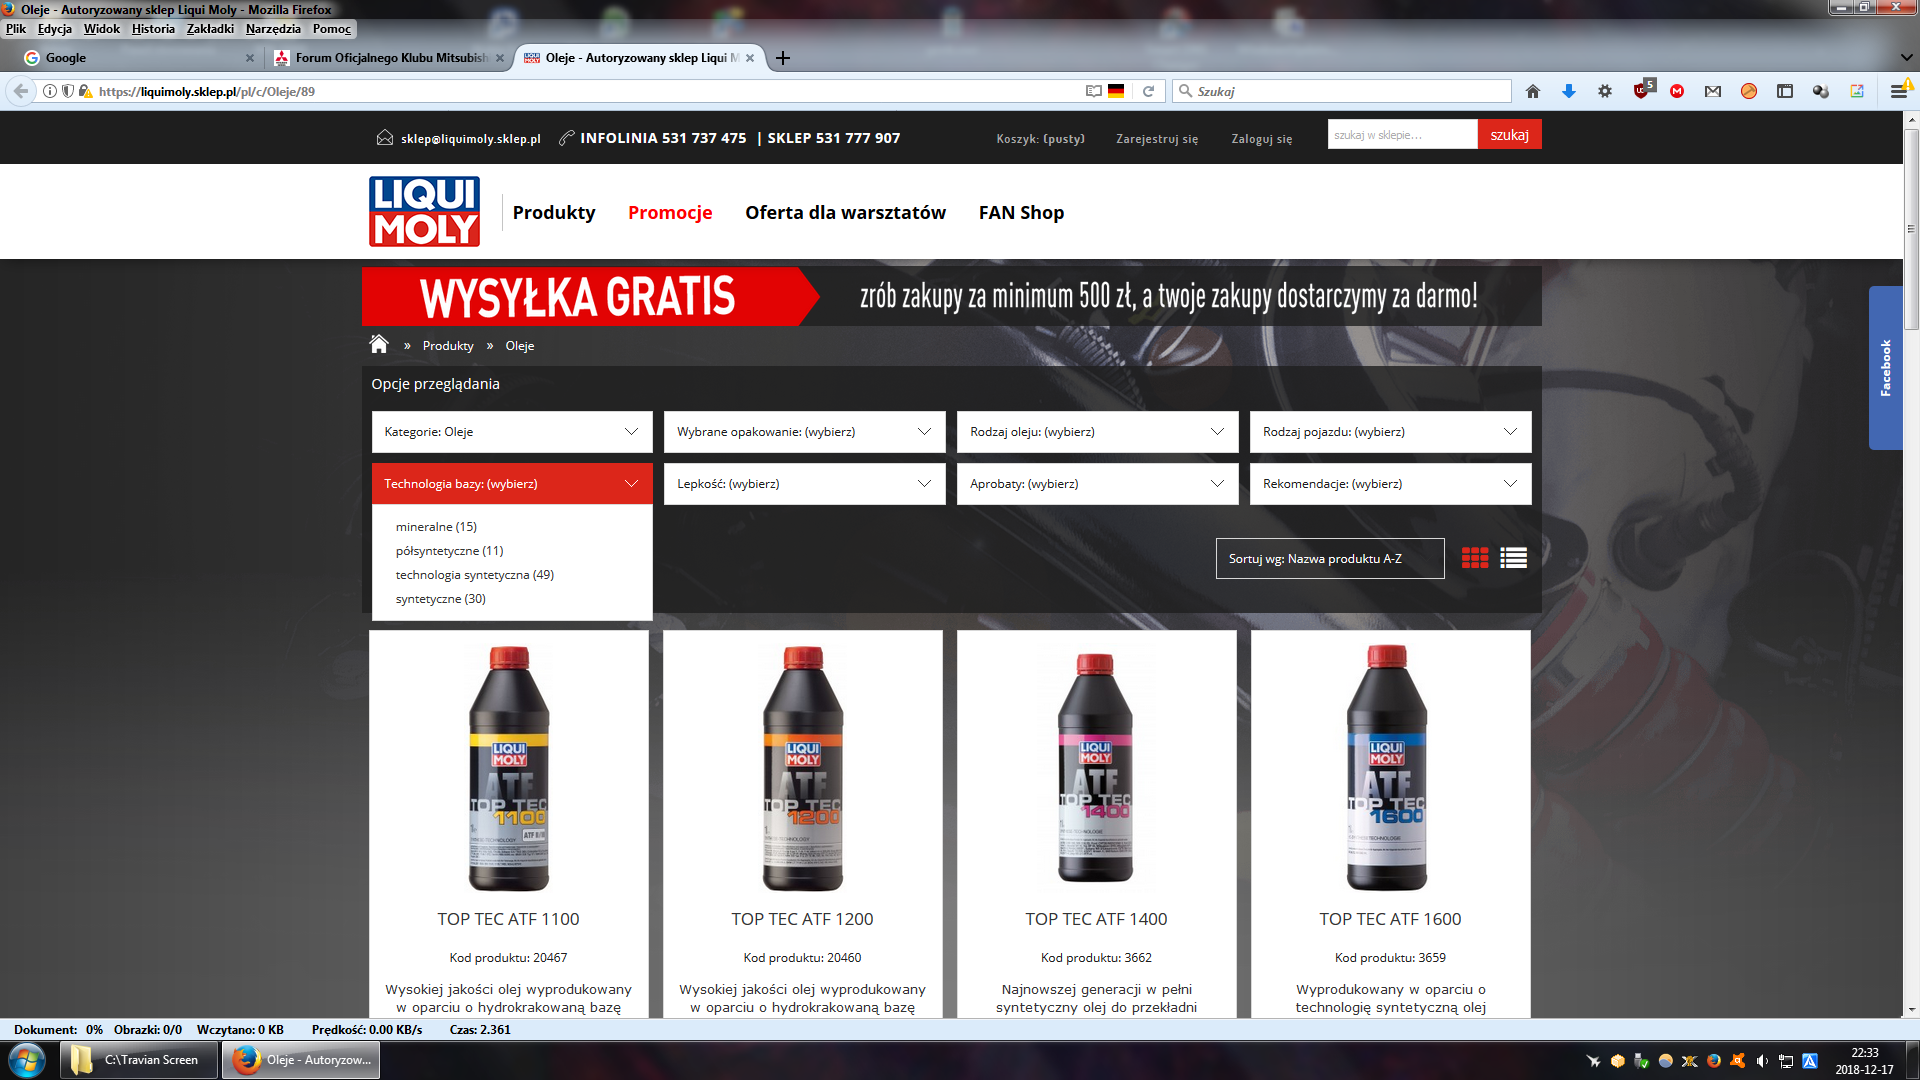Open the Firefox hamburger menu
Screen dimensions: 1920x1080
(1898, 91)
